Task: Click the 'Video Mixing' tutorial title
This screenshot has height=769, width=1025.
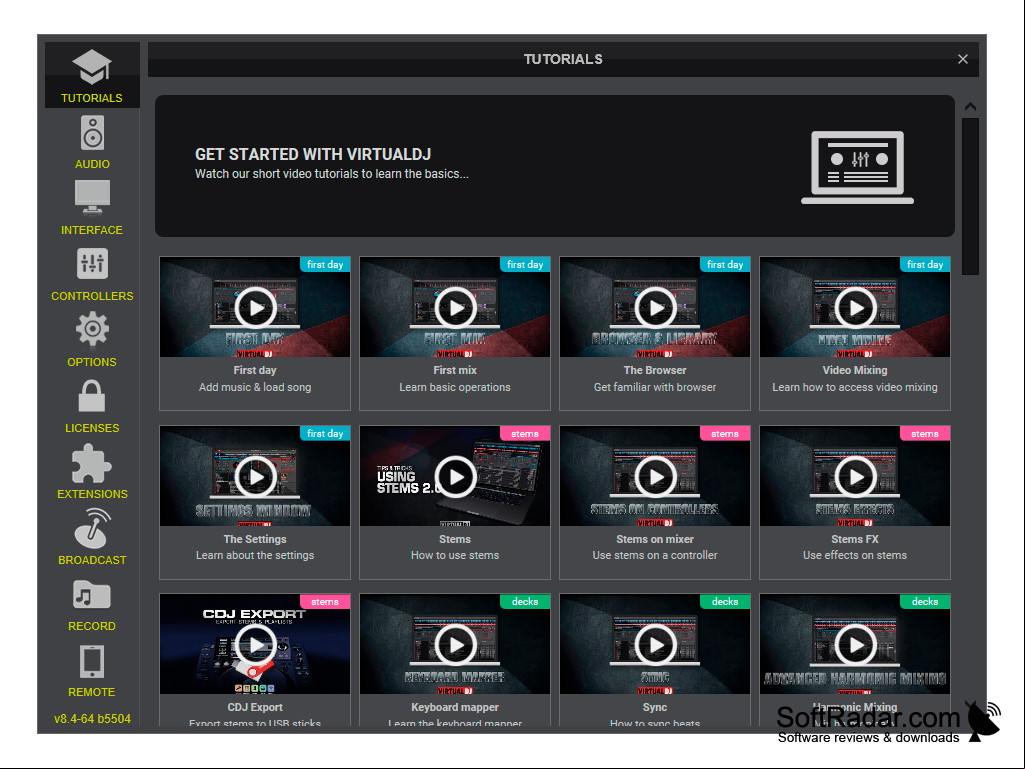Action: pos(855,370)
